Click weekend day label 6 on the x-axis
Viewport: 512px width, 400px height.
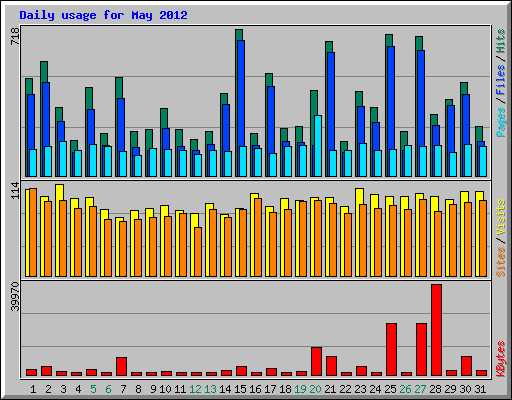pyautogui.click(x=108, y=389)
